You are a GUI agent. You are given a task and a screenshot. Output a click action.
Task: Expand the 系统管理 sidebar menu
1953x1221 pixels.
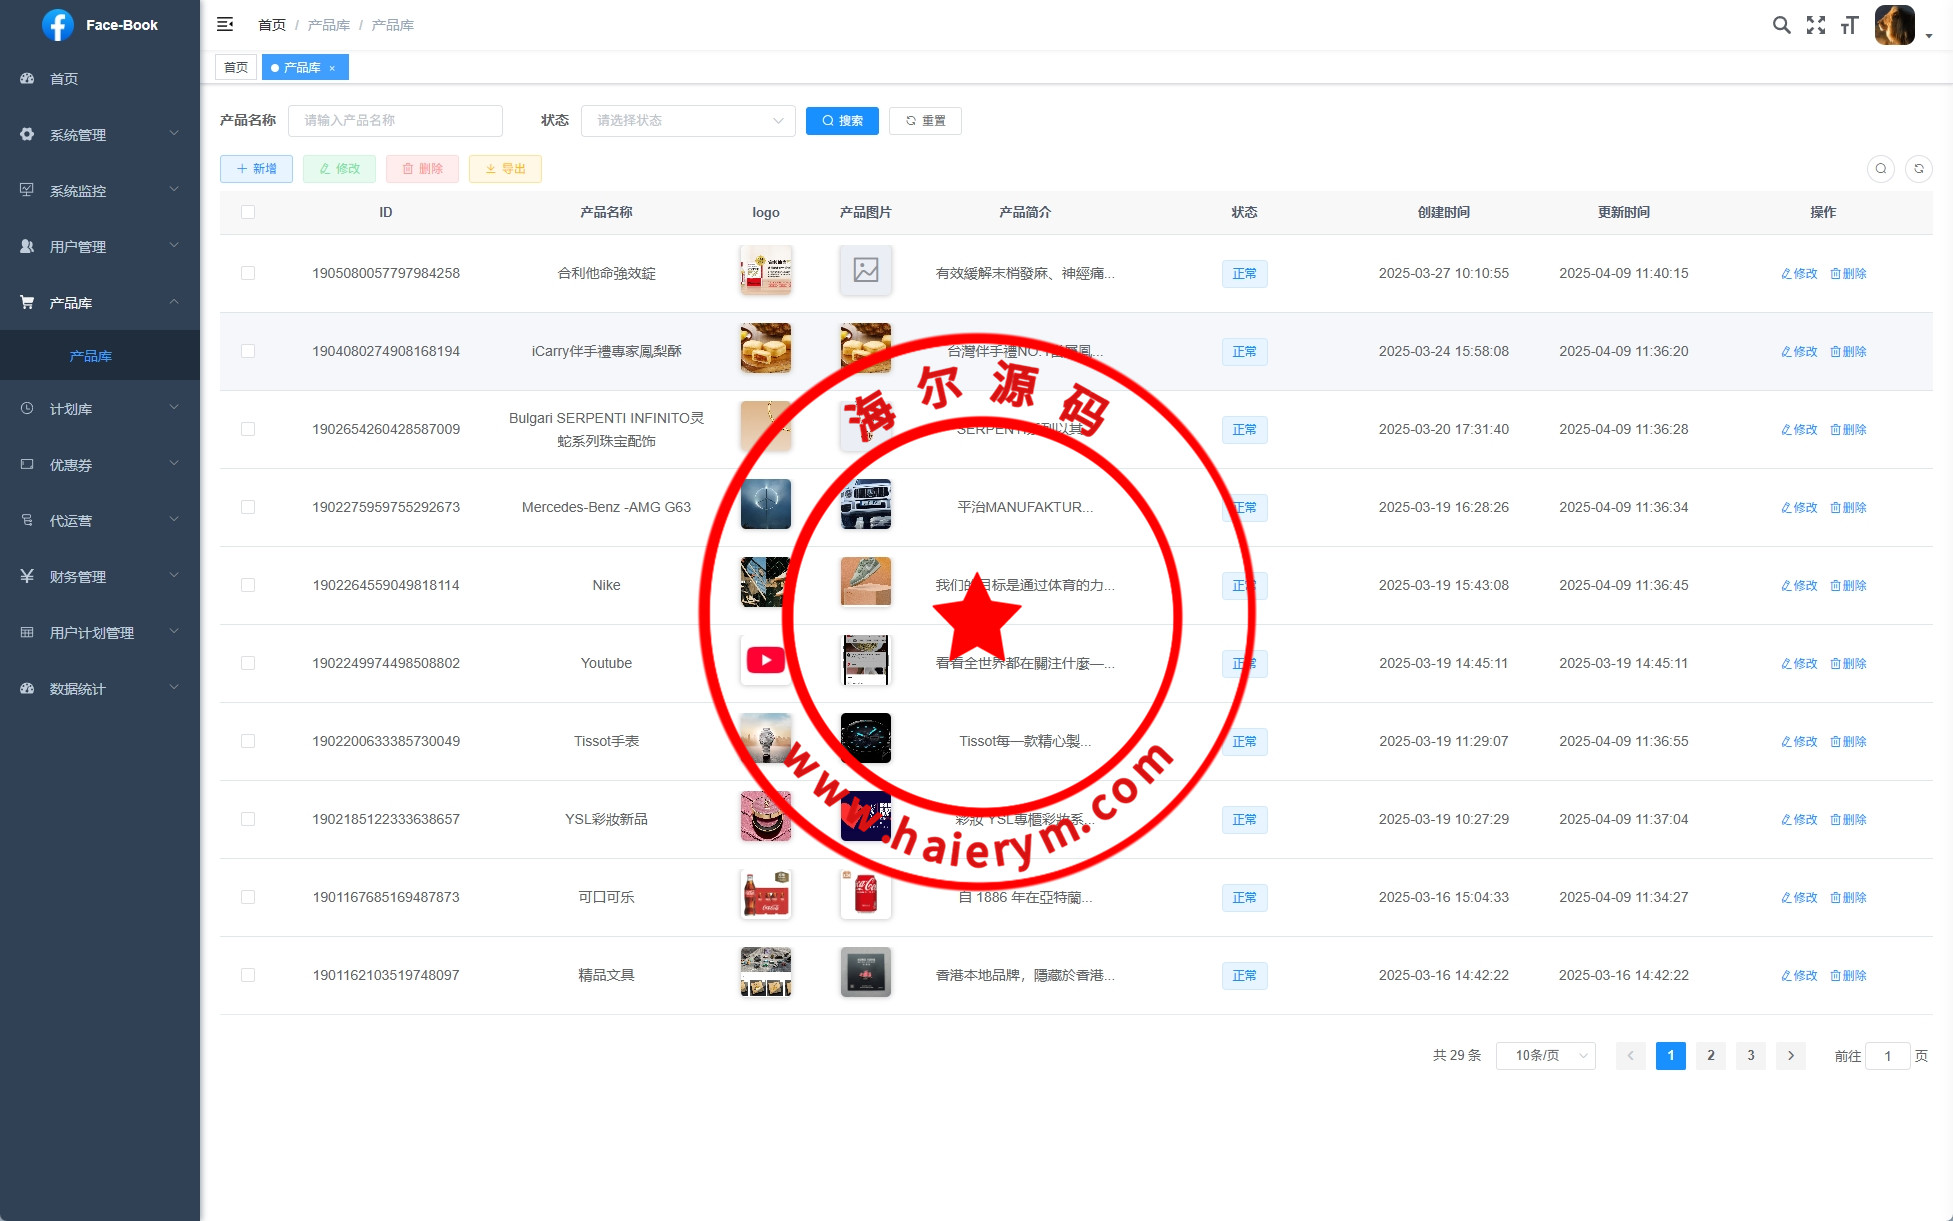(x=100, y=135)
